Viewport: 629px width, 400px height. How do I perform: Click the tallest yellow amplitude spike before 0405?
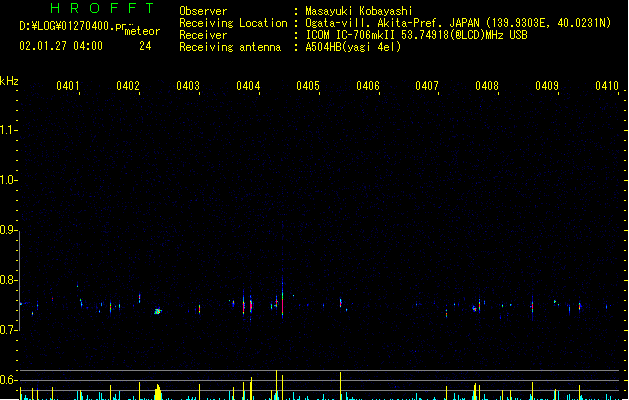(276, 384)
